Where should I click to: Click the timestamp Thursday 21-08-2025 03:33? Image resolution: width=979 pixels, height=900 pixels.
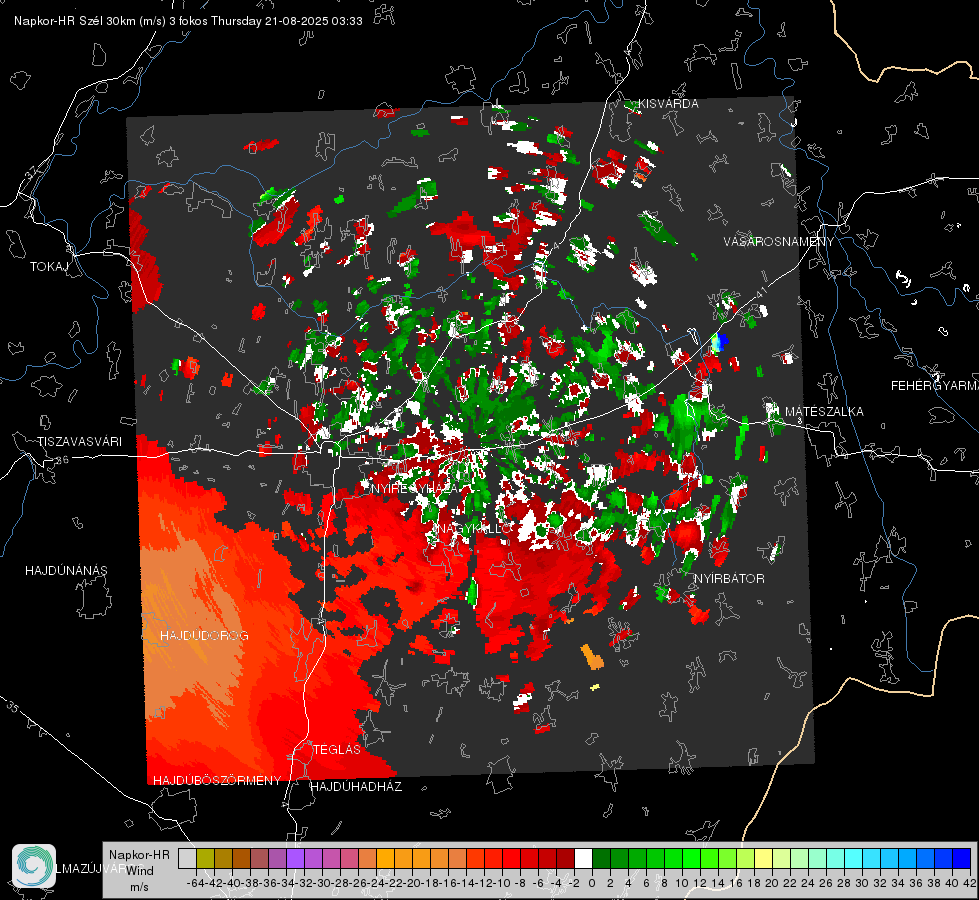tap(287, 21)
